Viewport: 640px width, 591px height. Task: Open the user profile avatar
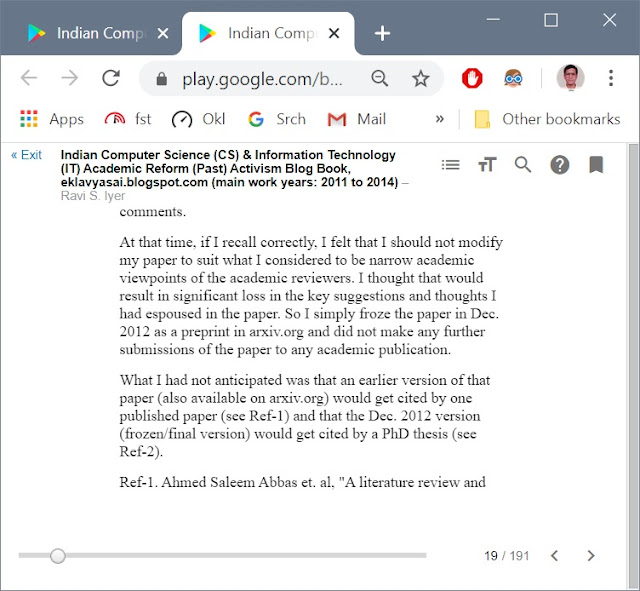570,78
